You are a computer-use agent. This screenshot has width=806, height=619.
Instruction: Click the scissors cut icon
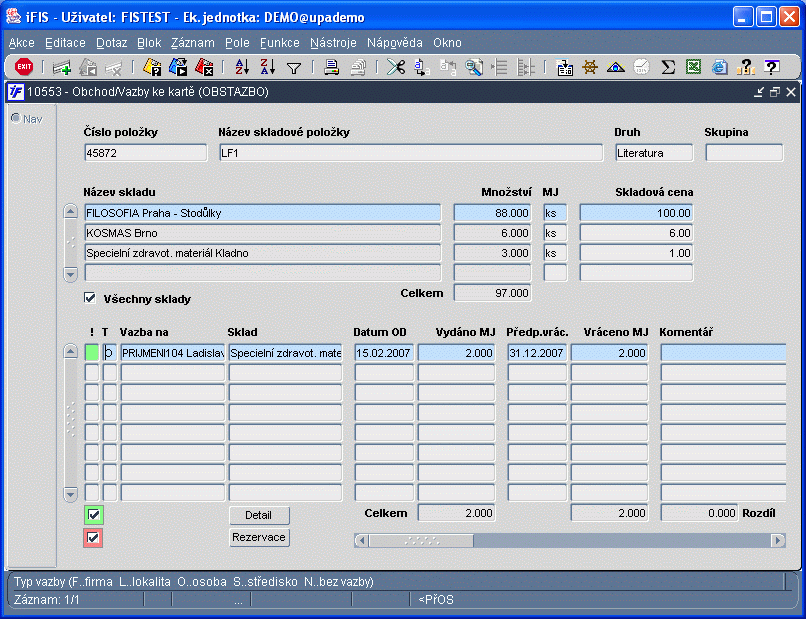click(x=396, y=67)
